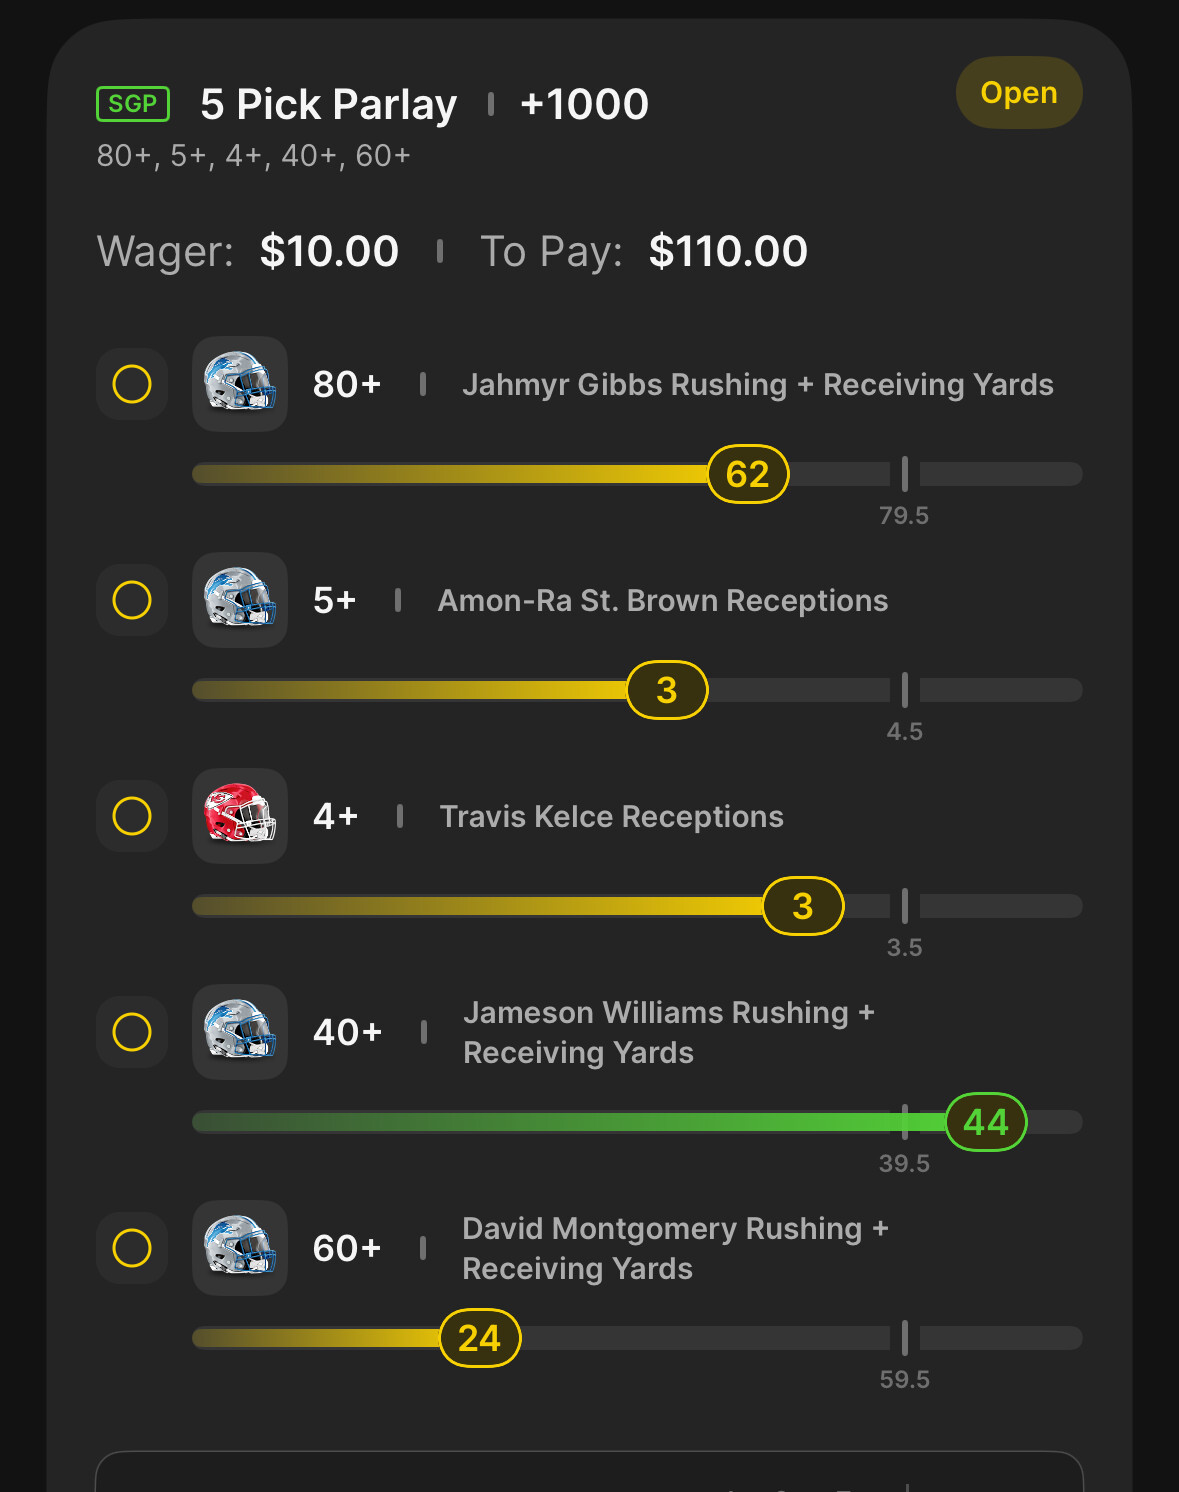Image resolution: width=1179 pixels, height=1492 pixels.
Task: Select the status circle for David Montgomery leg
Action: click(132, 1248)
